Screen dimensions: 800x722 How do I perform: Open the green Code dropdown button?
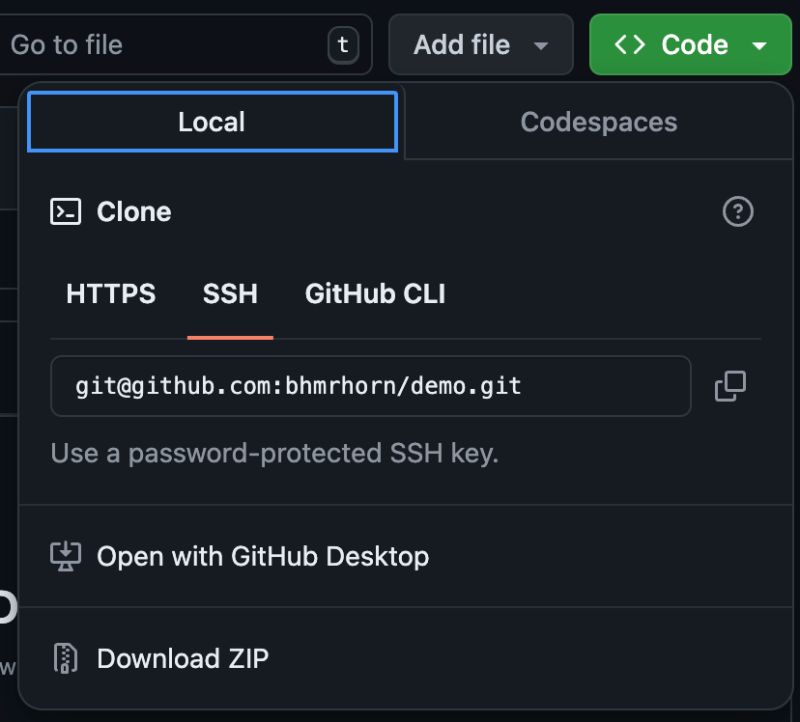pos(690,44)
